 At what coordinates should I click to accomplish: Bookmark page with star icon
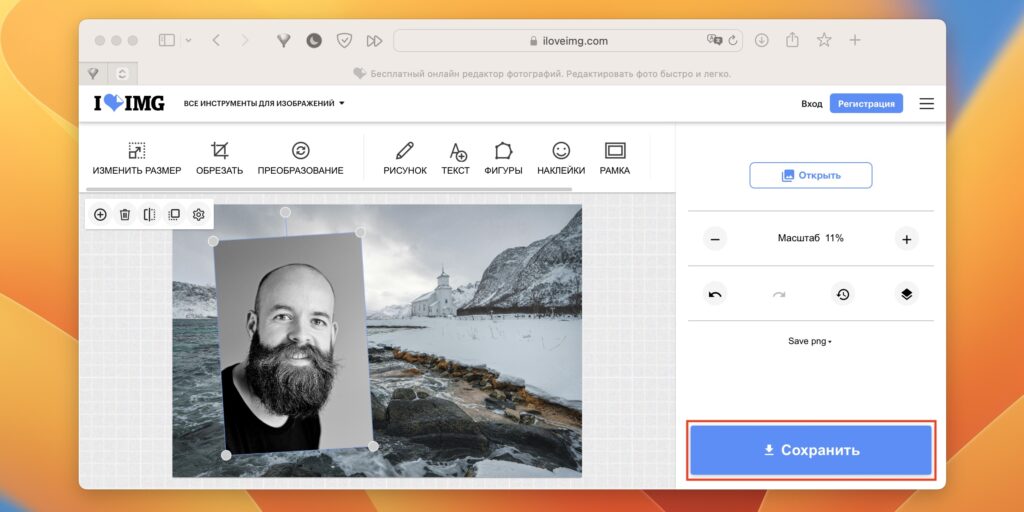pyautogui.click(x=824, y=40)
